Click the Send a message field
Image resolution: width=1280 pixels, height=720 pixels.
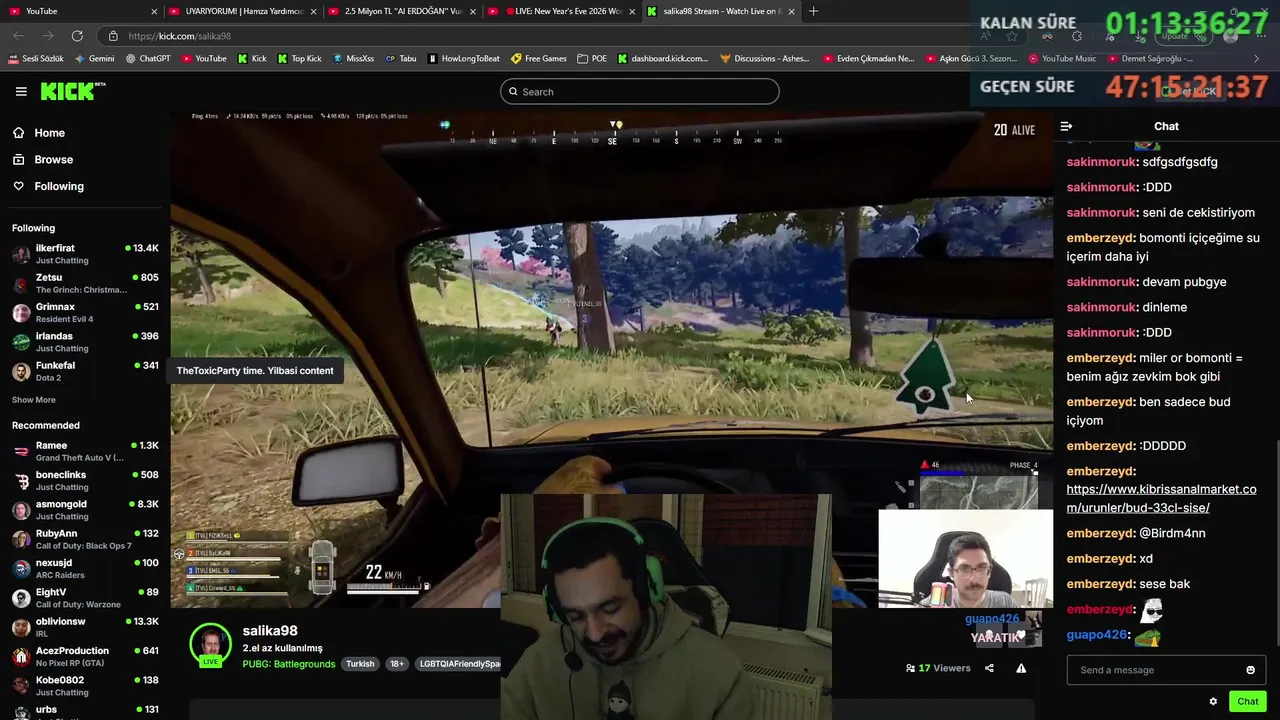[x=1155, y=670]
